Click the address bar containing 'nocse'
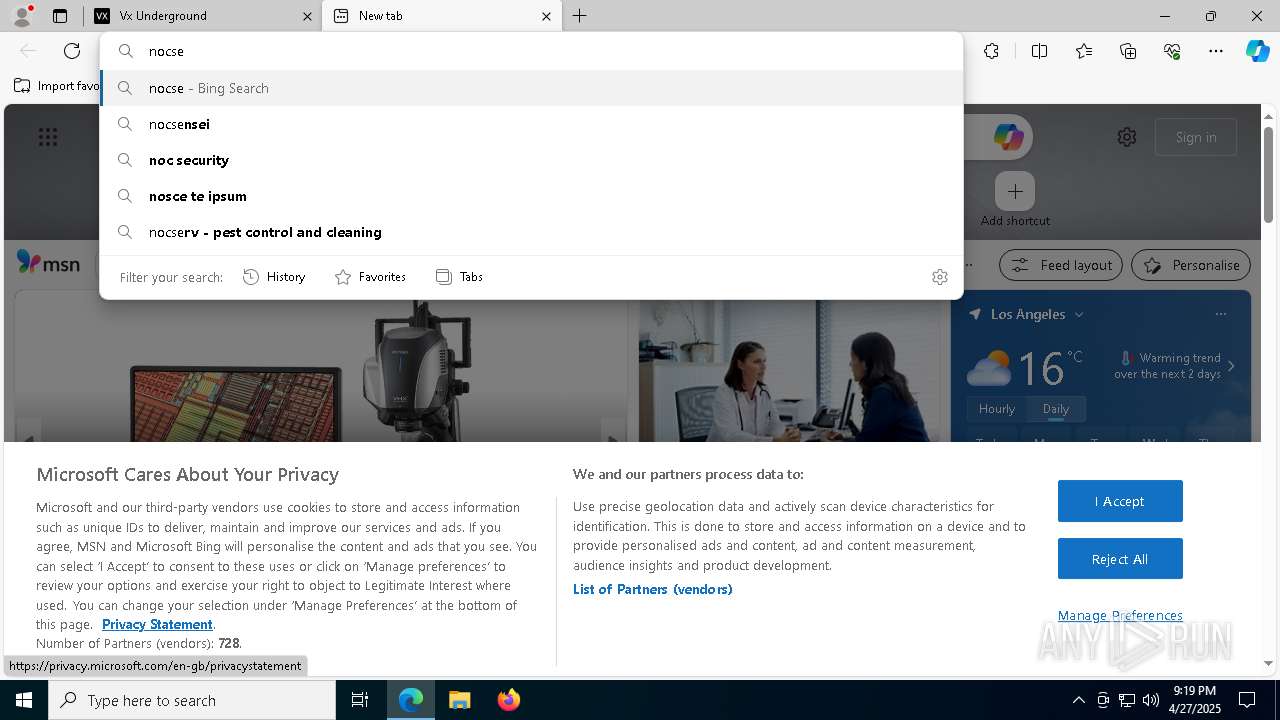The width and height of the screenshot is (1280, 720). click(532, 51)
